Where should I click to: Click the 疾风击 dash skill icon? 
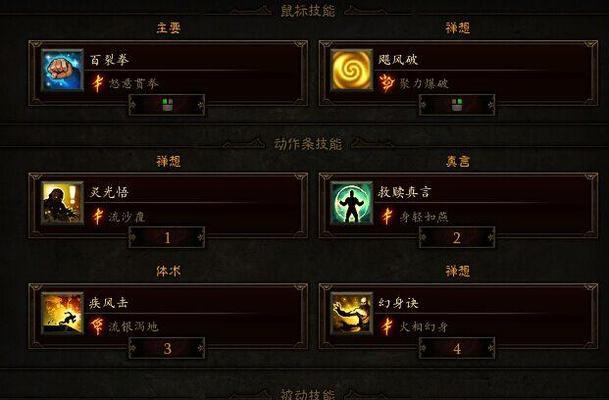63,313
